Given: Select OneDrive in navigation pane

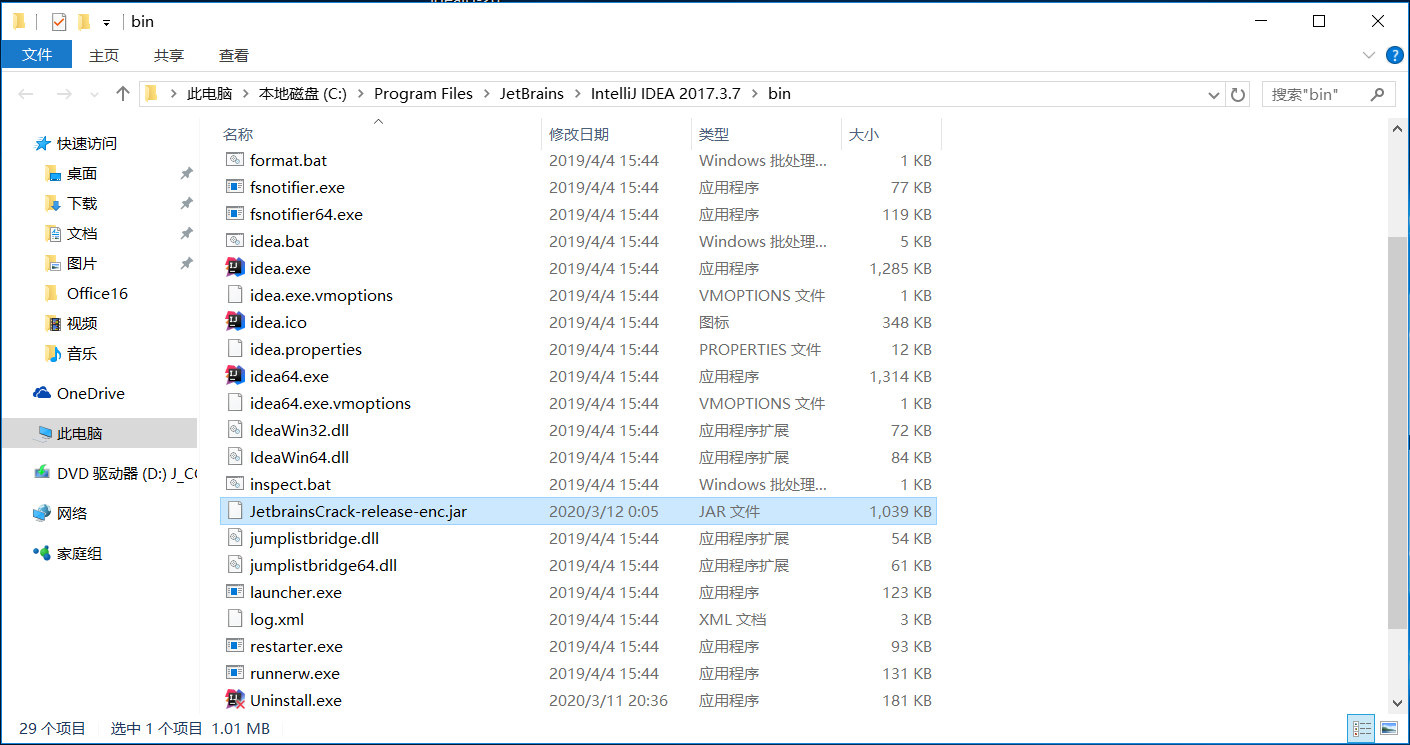Looking at the screenshot, I should [x=90, y=393].
